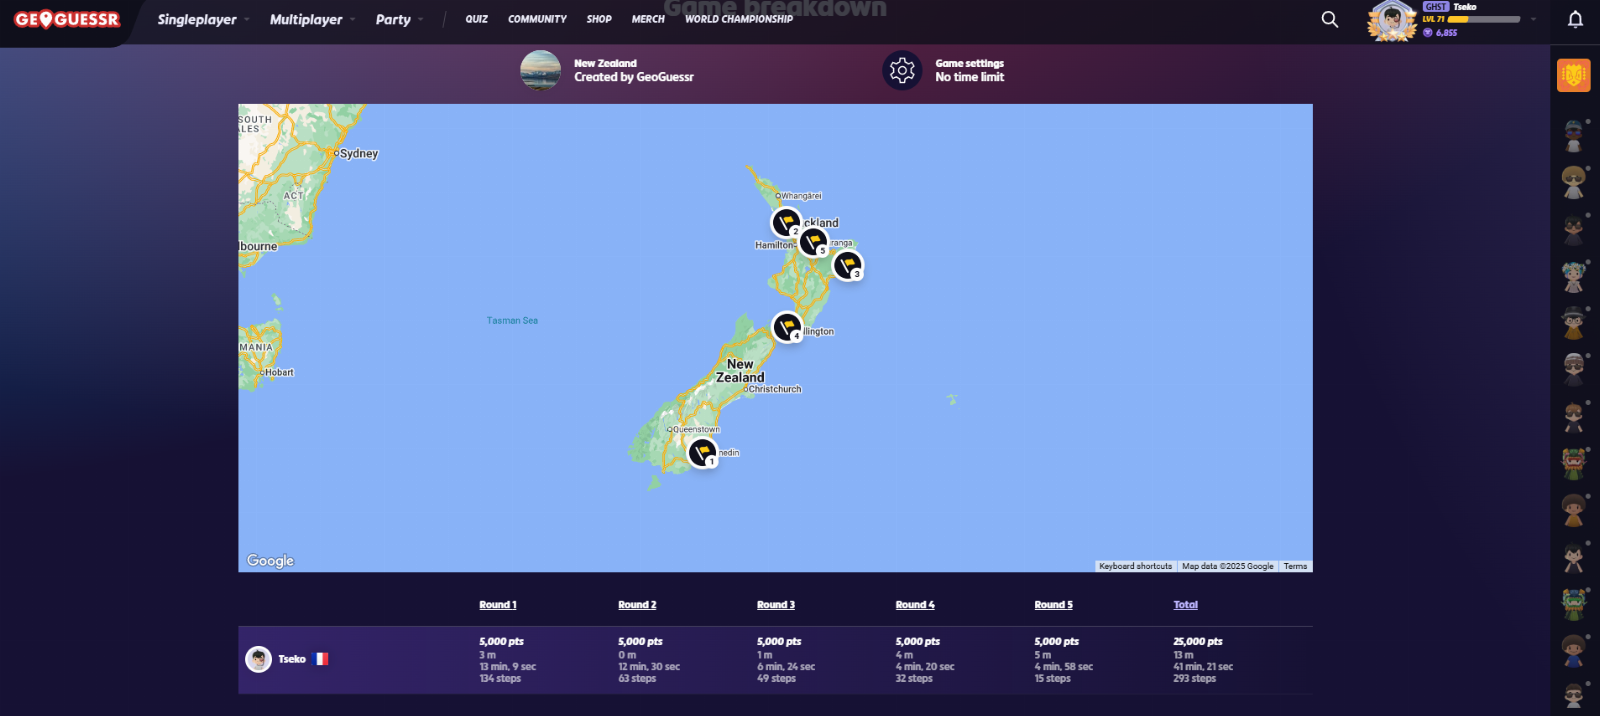Open Google Maps Keyboard shortcuts
Screen dimensions: 1600x716
tap(1135, 566)
